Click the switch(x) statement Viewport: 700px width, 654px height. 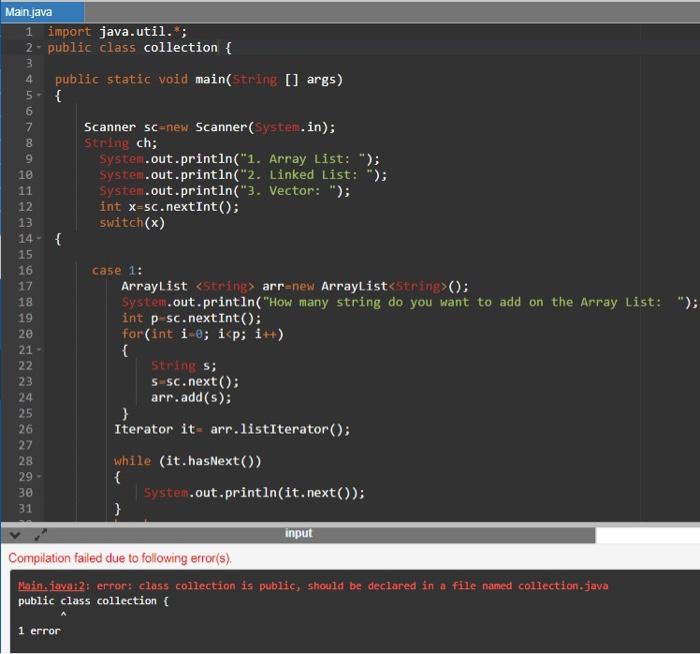[x=132, y=222]
